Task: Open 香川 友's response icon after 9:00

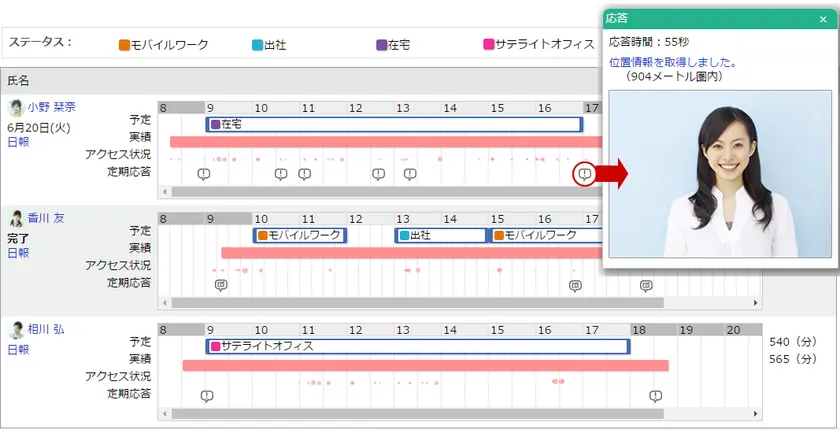Action: 221,285
